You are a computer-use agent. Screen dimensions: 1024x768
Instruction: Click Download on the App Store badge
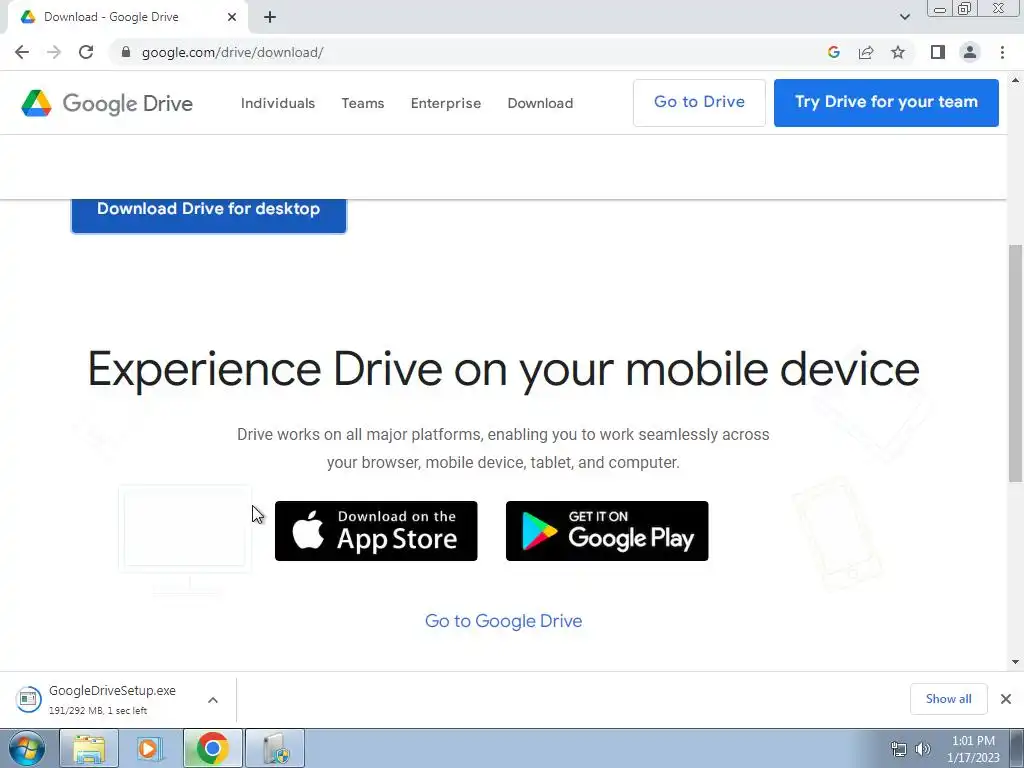(376, 531)
